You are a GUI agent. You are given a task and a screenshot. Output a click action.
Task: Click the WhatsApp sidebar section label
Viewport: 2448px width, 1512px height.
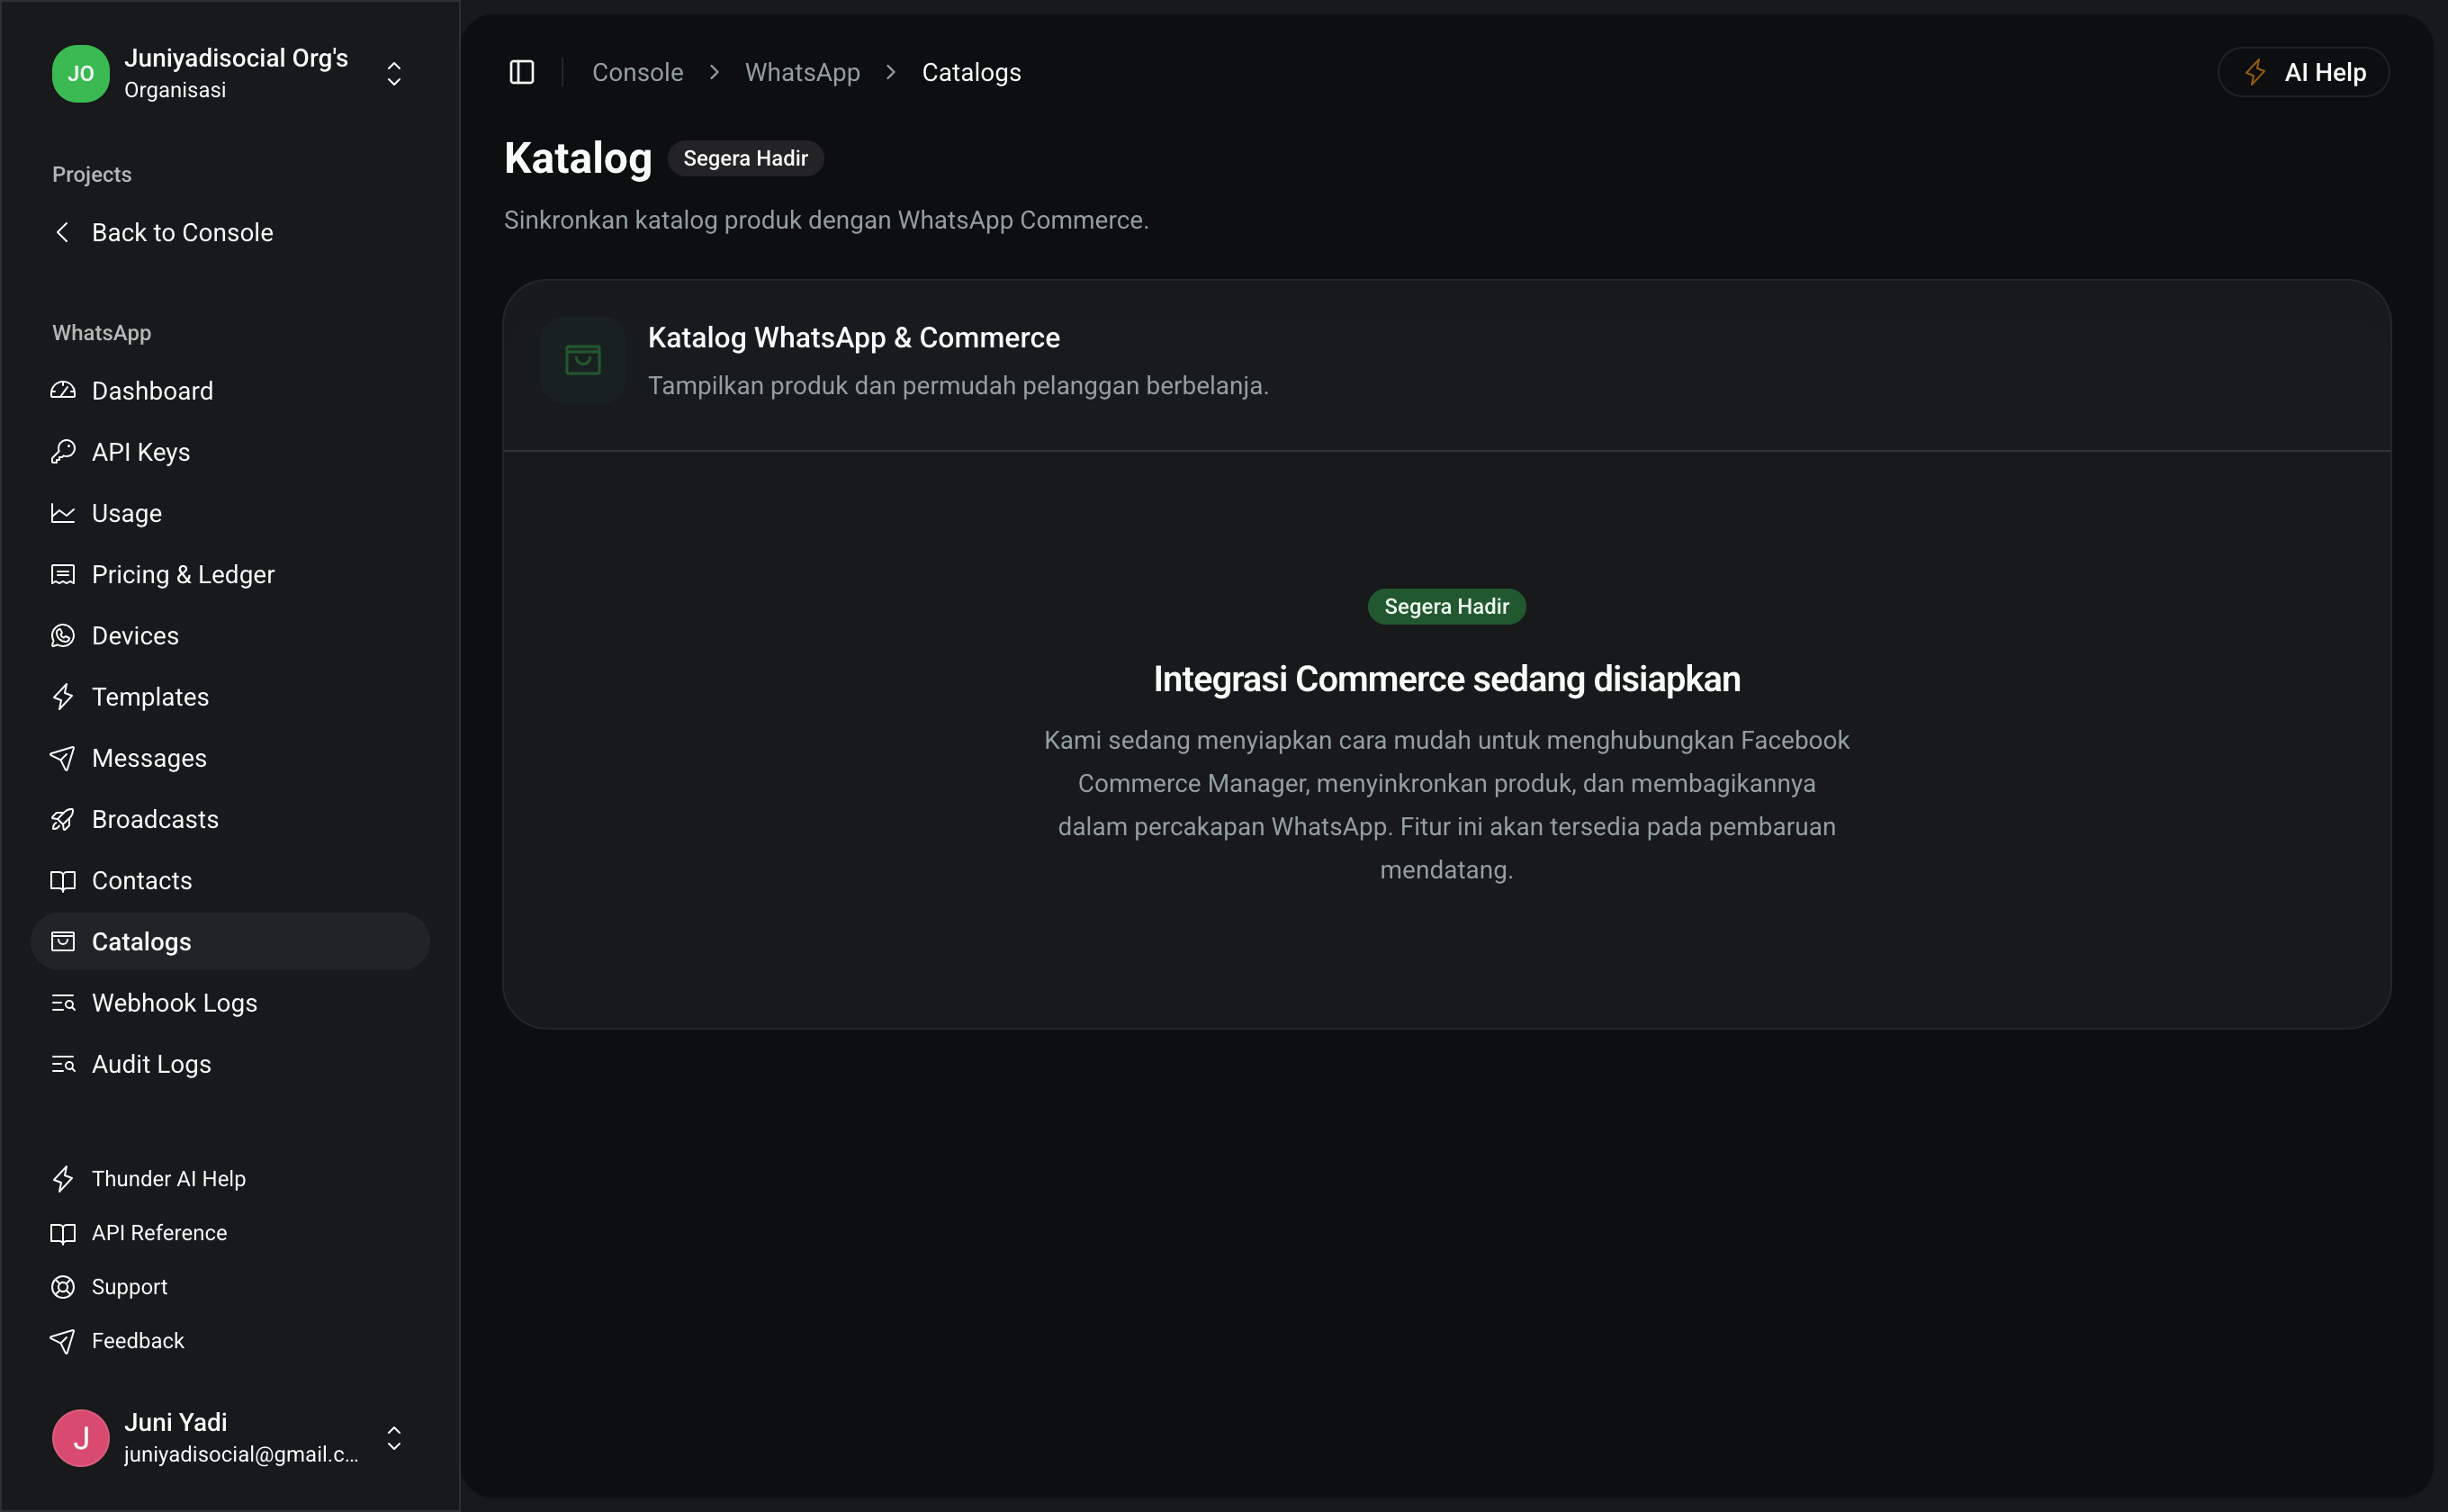[102, 333]
